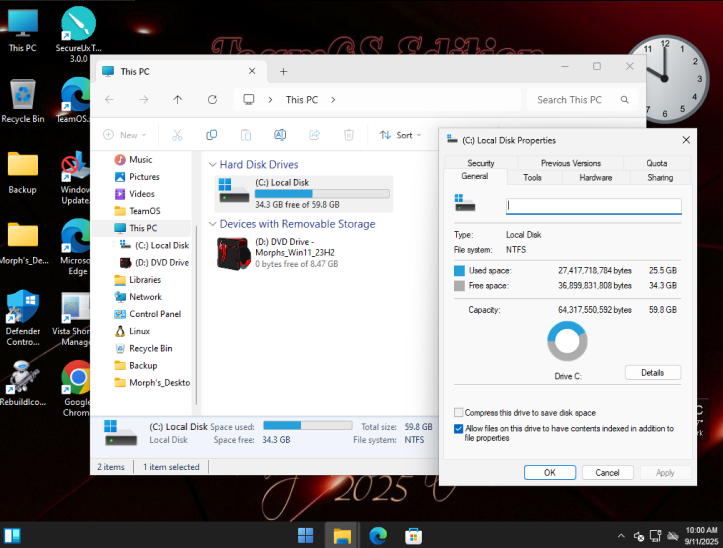Click the Cut icon in Explorer toolbar
This screenshot has width=723, height=548.
pos(177,135)
